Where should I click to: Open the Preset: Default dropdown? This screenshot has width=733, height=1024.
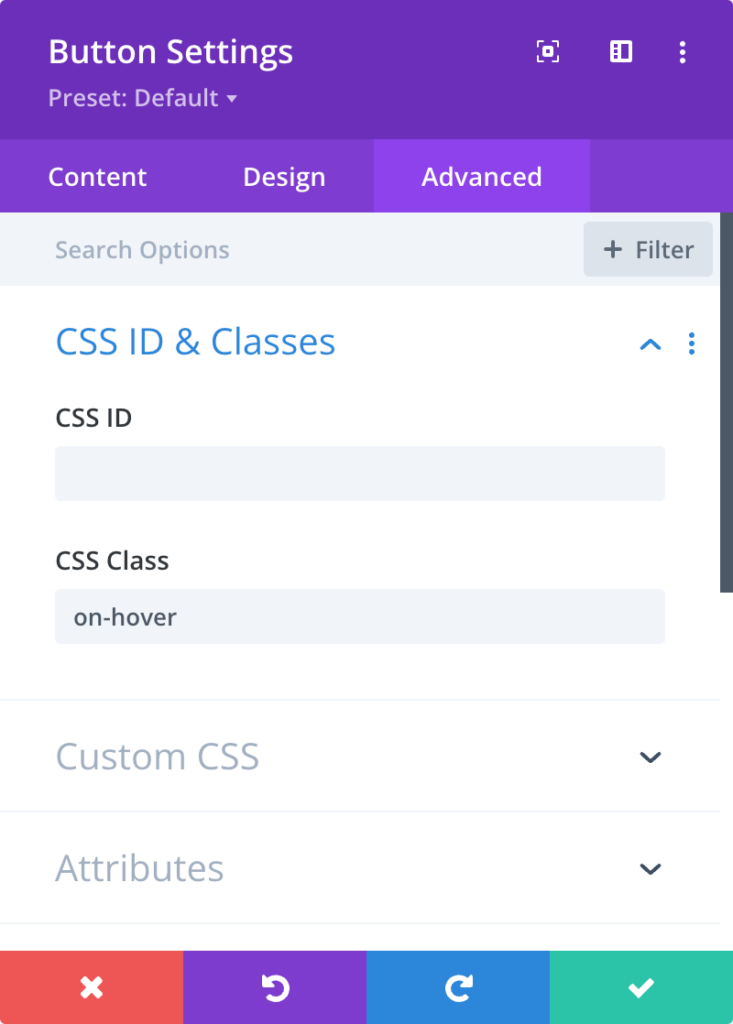tap(142, 98)
